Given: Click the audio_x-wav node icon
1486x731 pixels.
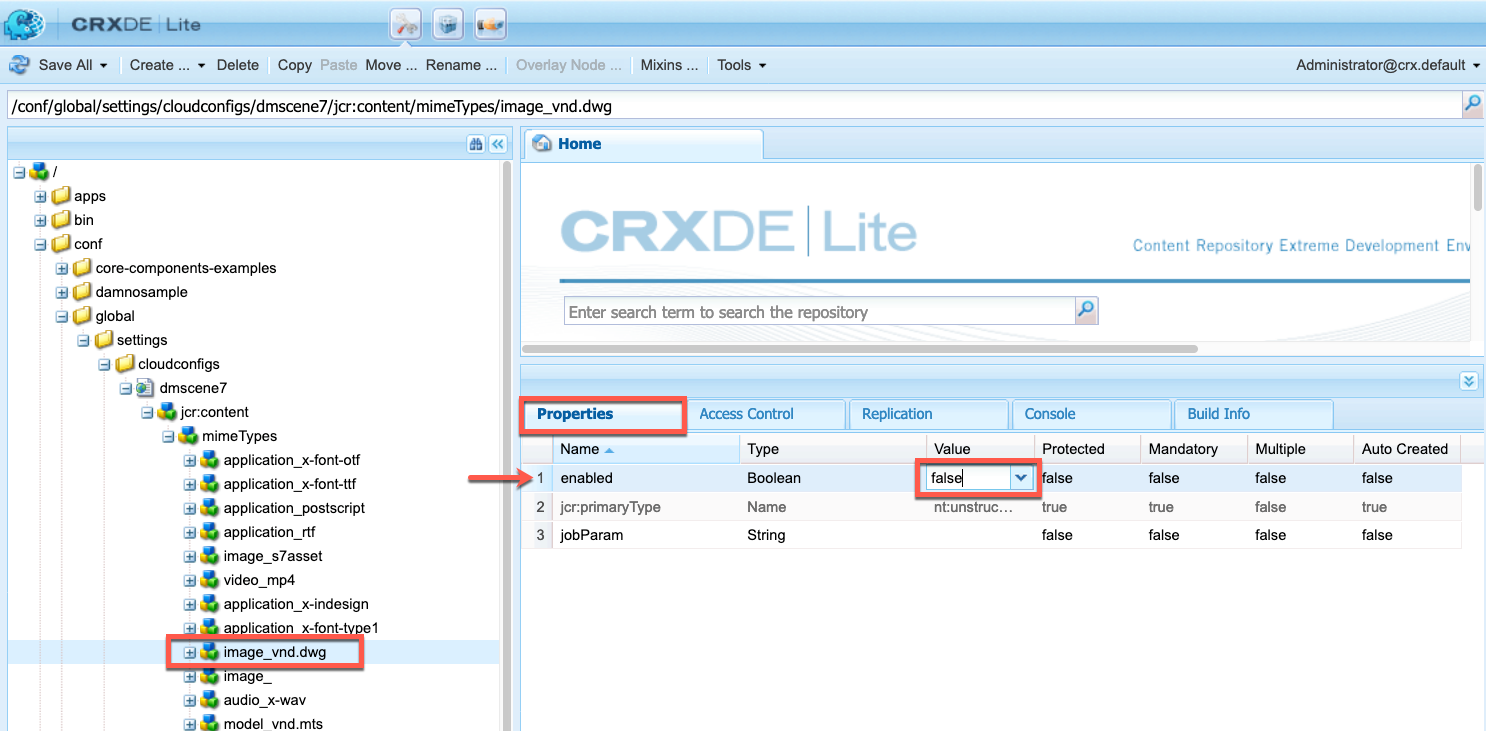Looking at the screenshot, I should pyautogui.click(x=209, y=700).
